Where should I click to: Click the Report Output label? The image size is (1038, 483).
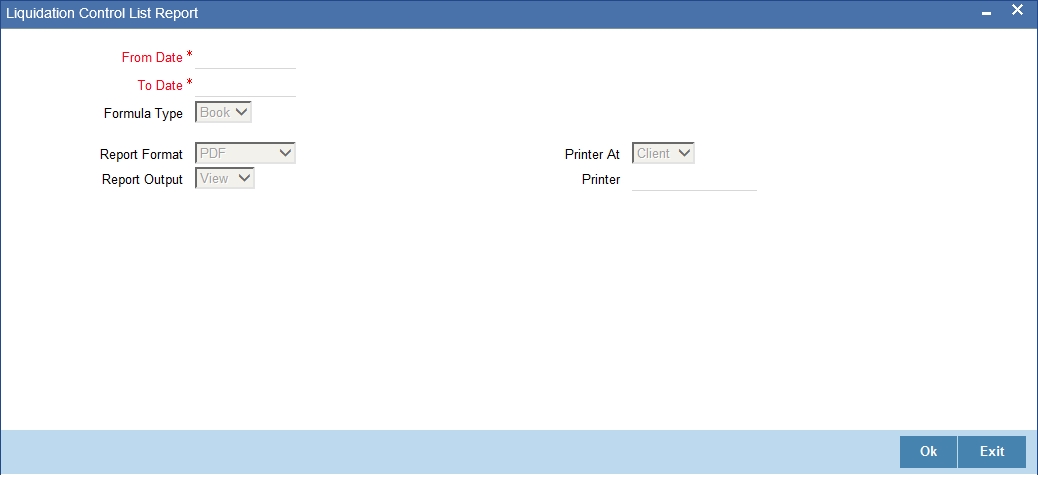point(142,180)
